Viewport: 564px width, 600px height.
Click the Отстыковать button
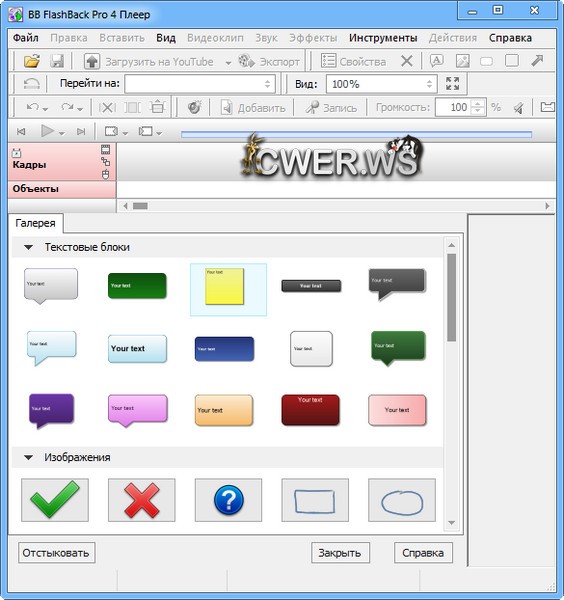tap(56, 553)
